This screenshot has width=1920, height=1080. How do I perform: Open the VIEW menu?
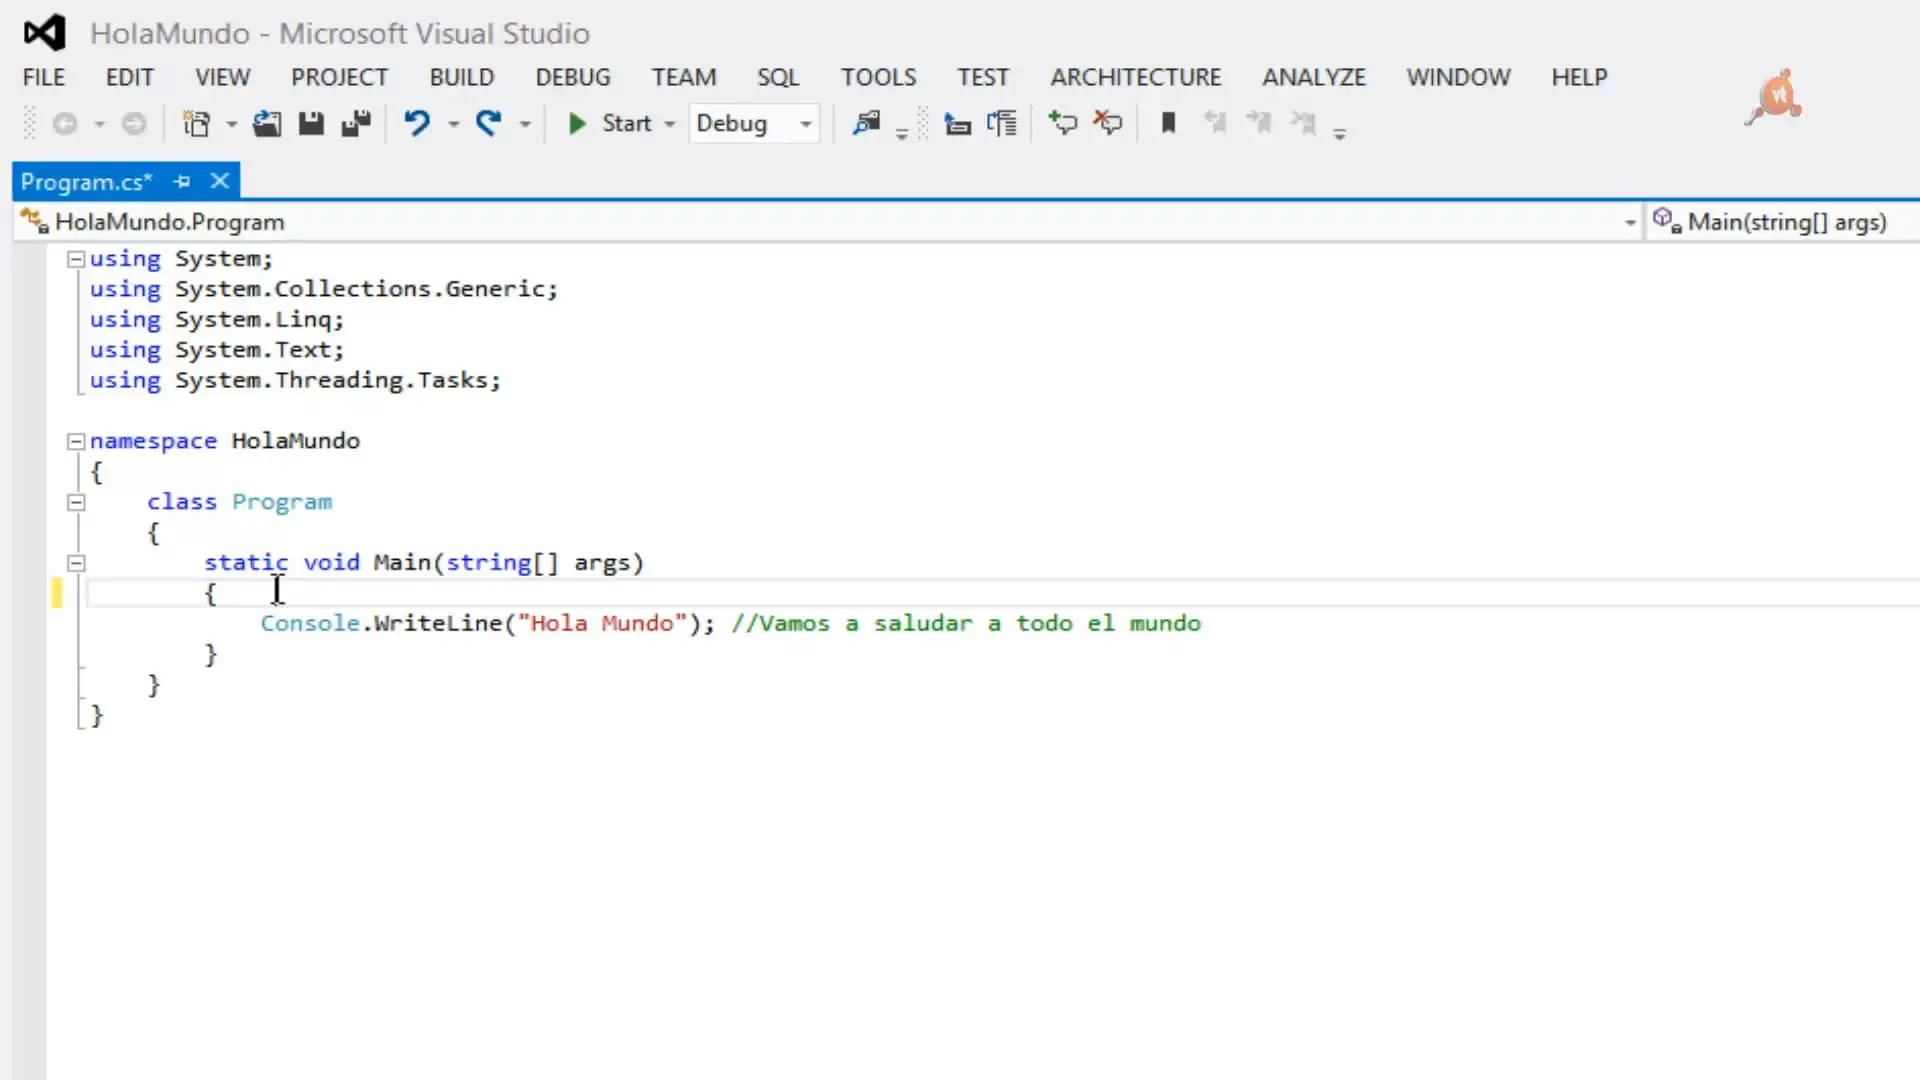222,77
